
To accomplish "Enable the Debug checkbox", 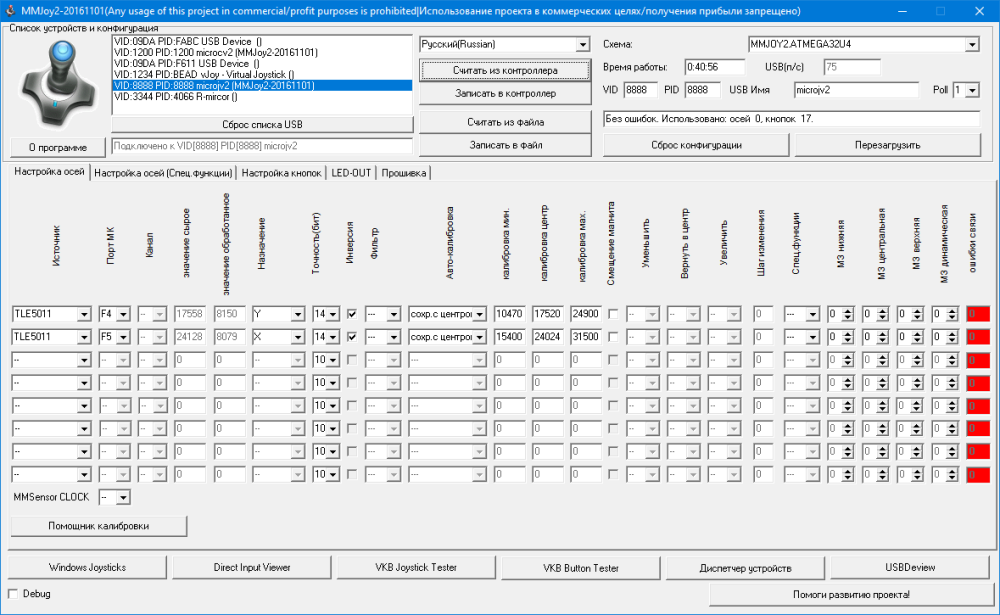I will click(x=13, y=594).
